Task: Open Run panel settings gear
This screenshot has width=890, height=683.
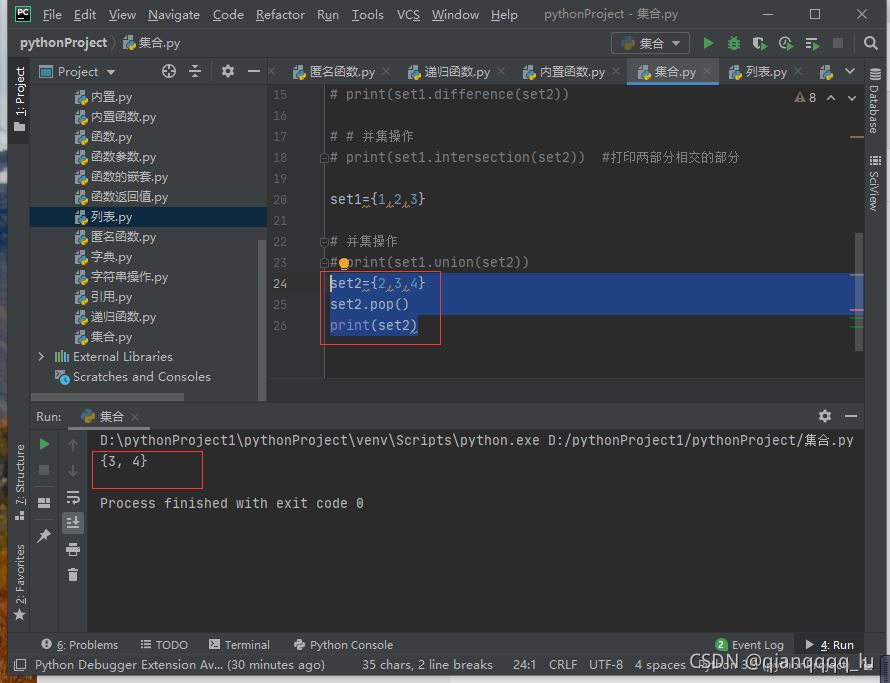Action: [825, 416]
